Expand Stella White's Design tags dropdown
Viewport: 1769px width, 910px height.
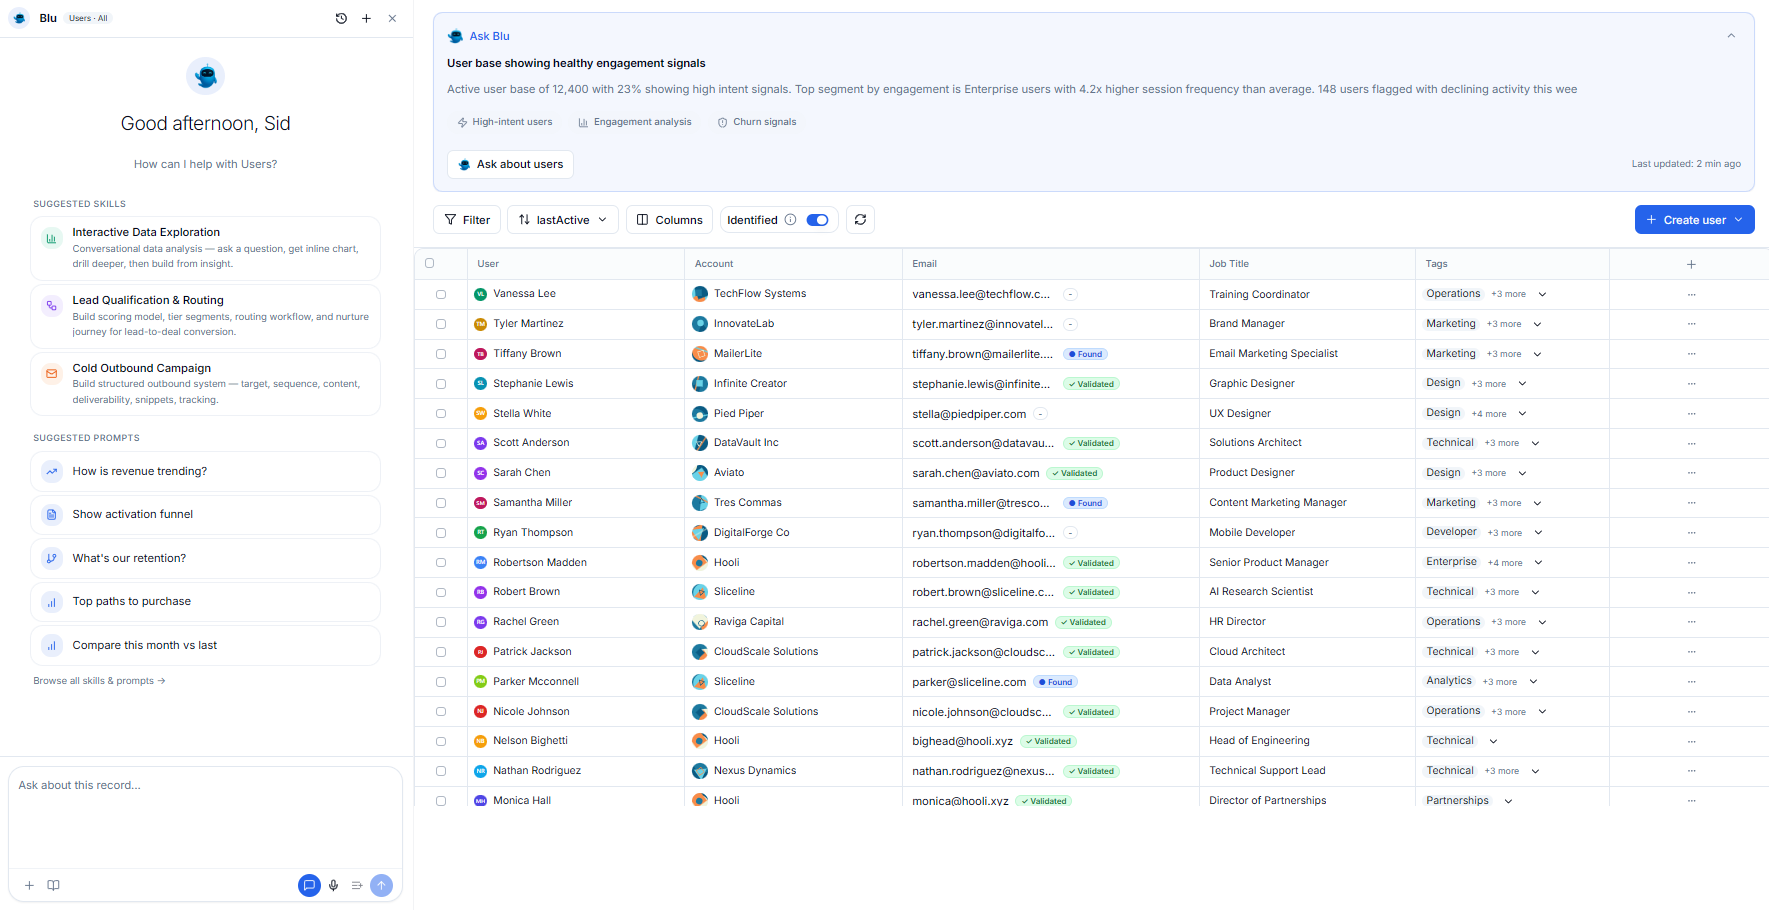[1521, 413]
